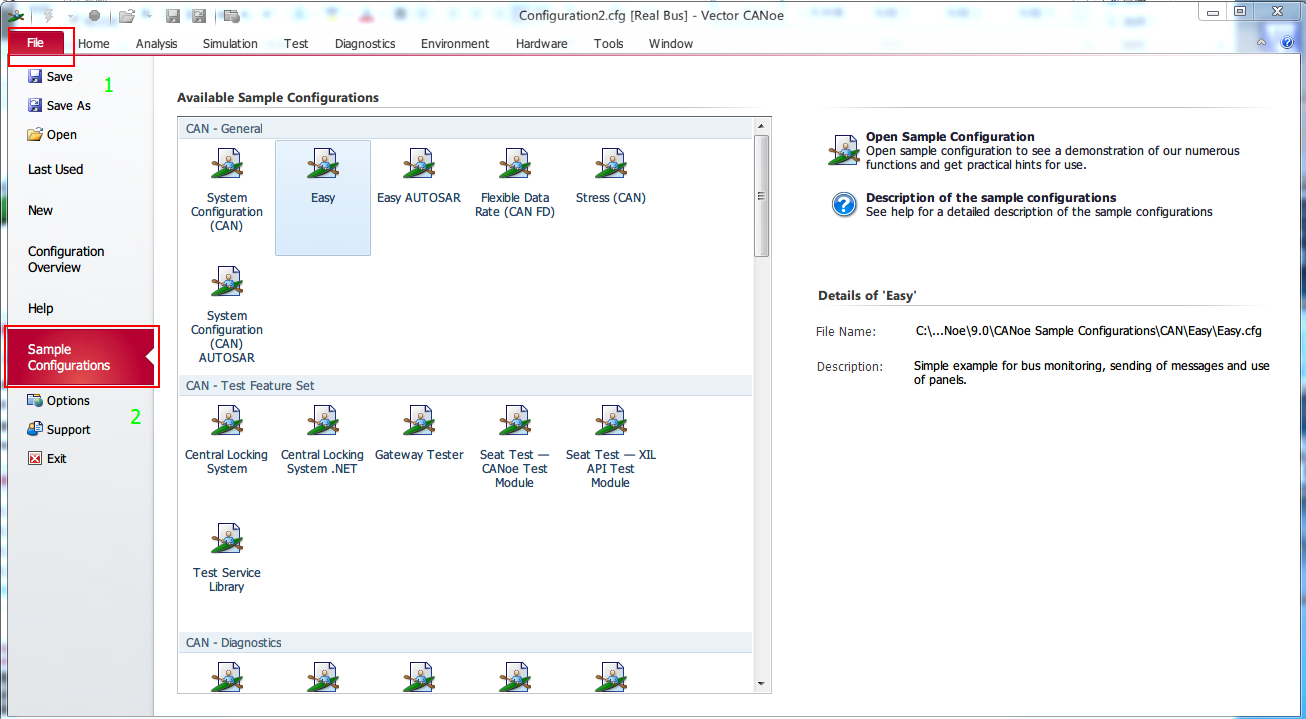Expand dropdown arrow next to lightning start icon
This screenshot has height=719, width=1306.
point(70,16)
